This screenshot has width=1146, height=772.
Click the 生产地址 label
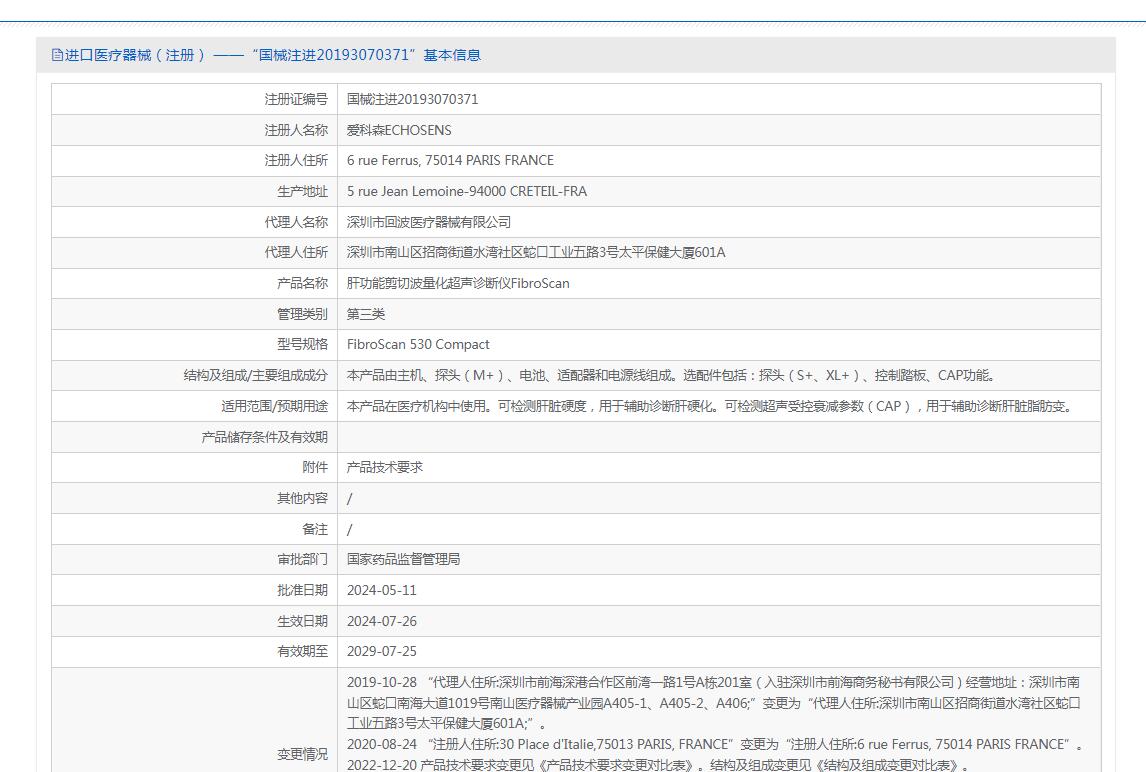pos(303,192)
